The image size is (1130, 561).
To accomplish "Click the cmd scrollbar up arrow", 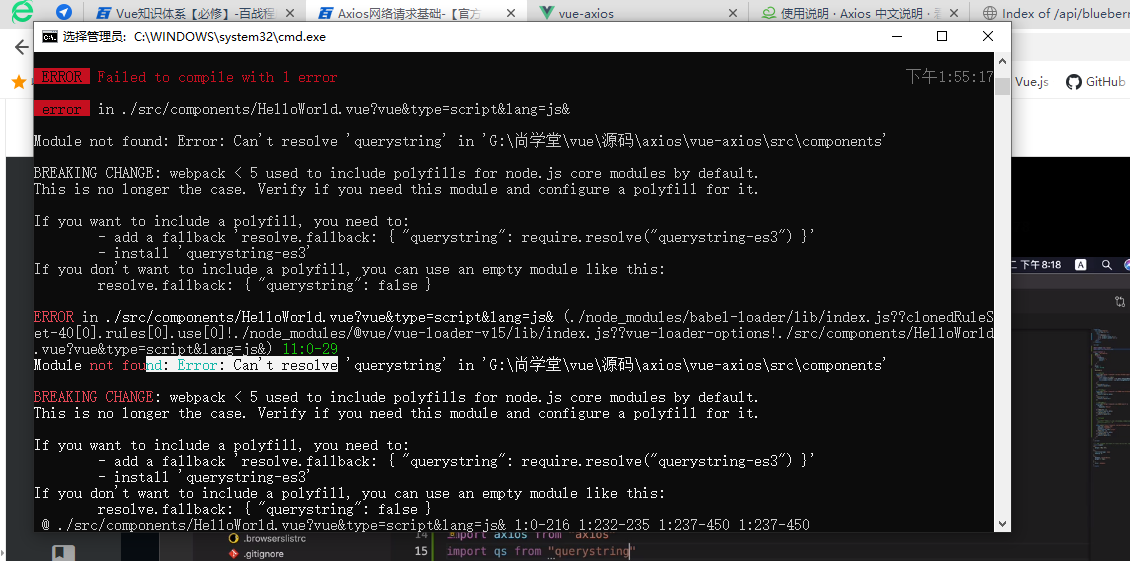I will pos(1002,60).
